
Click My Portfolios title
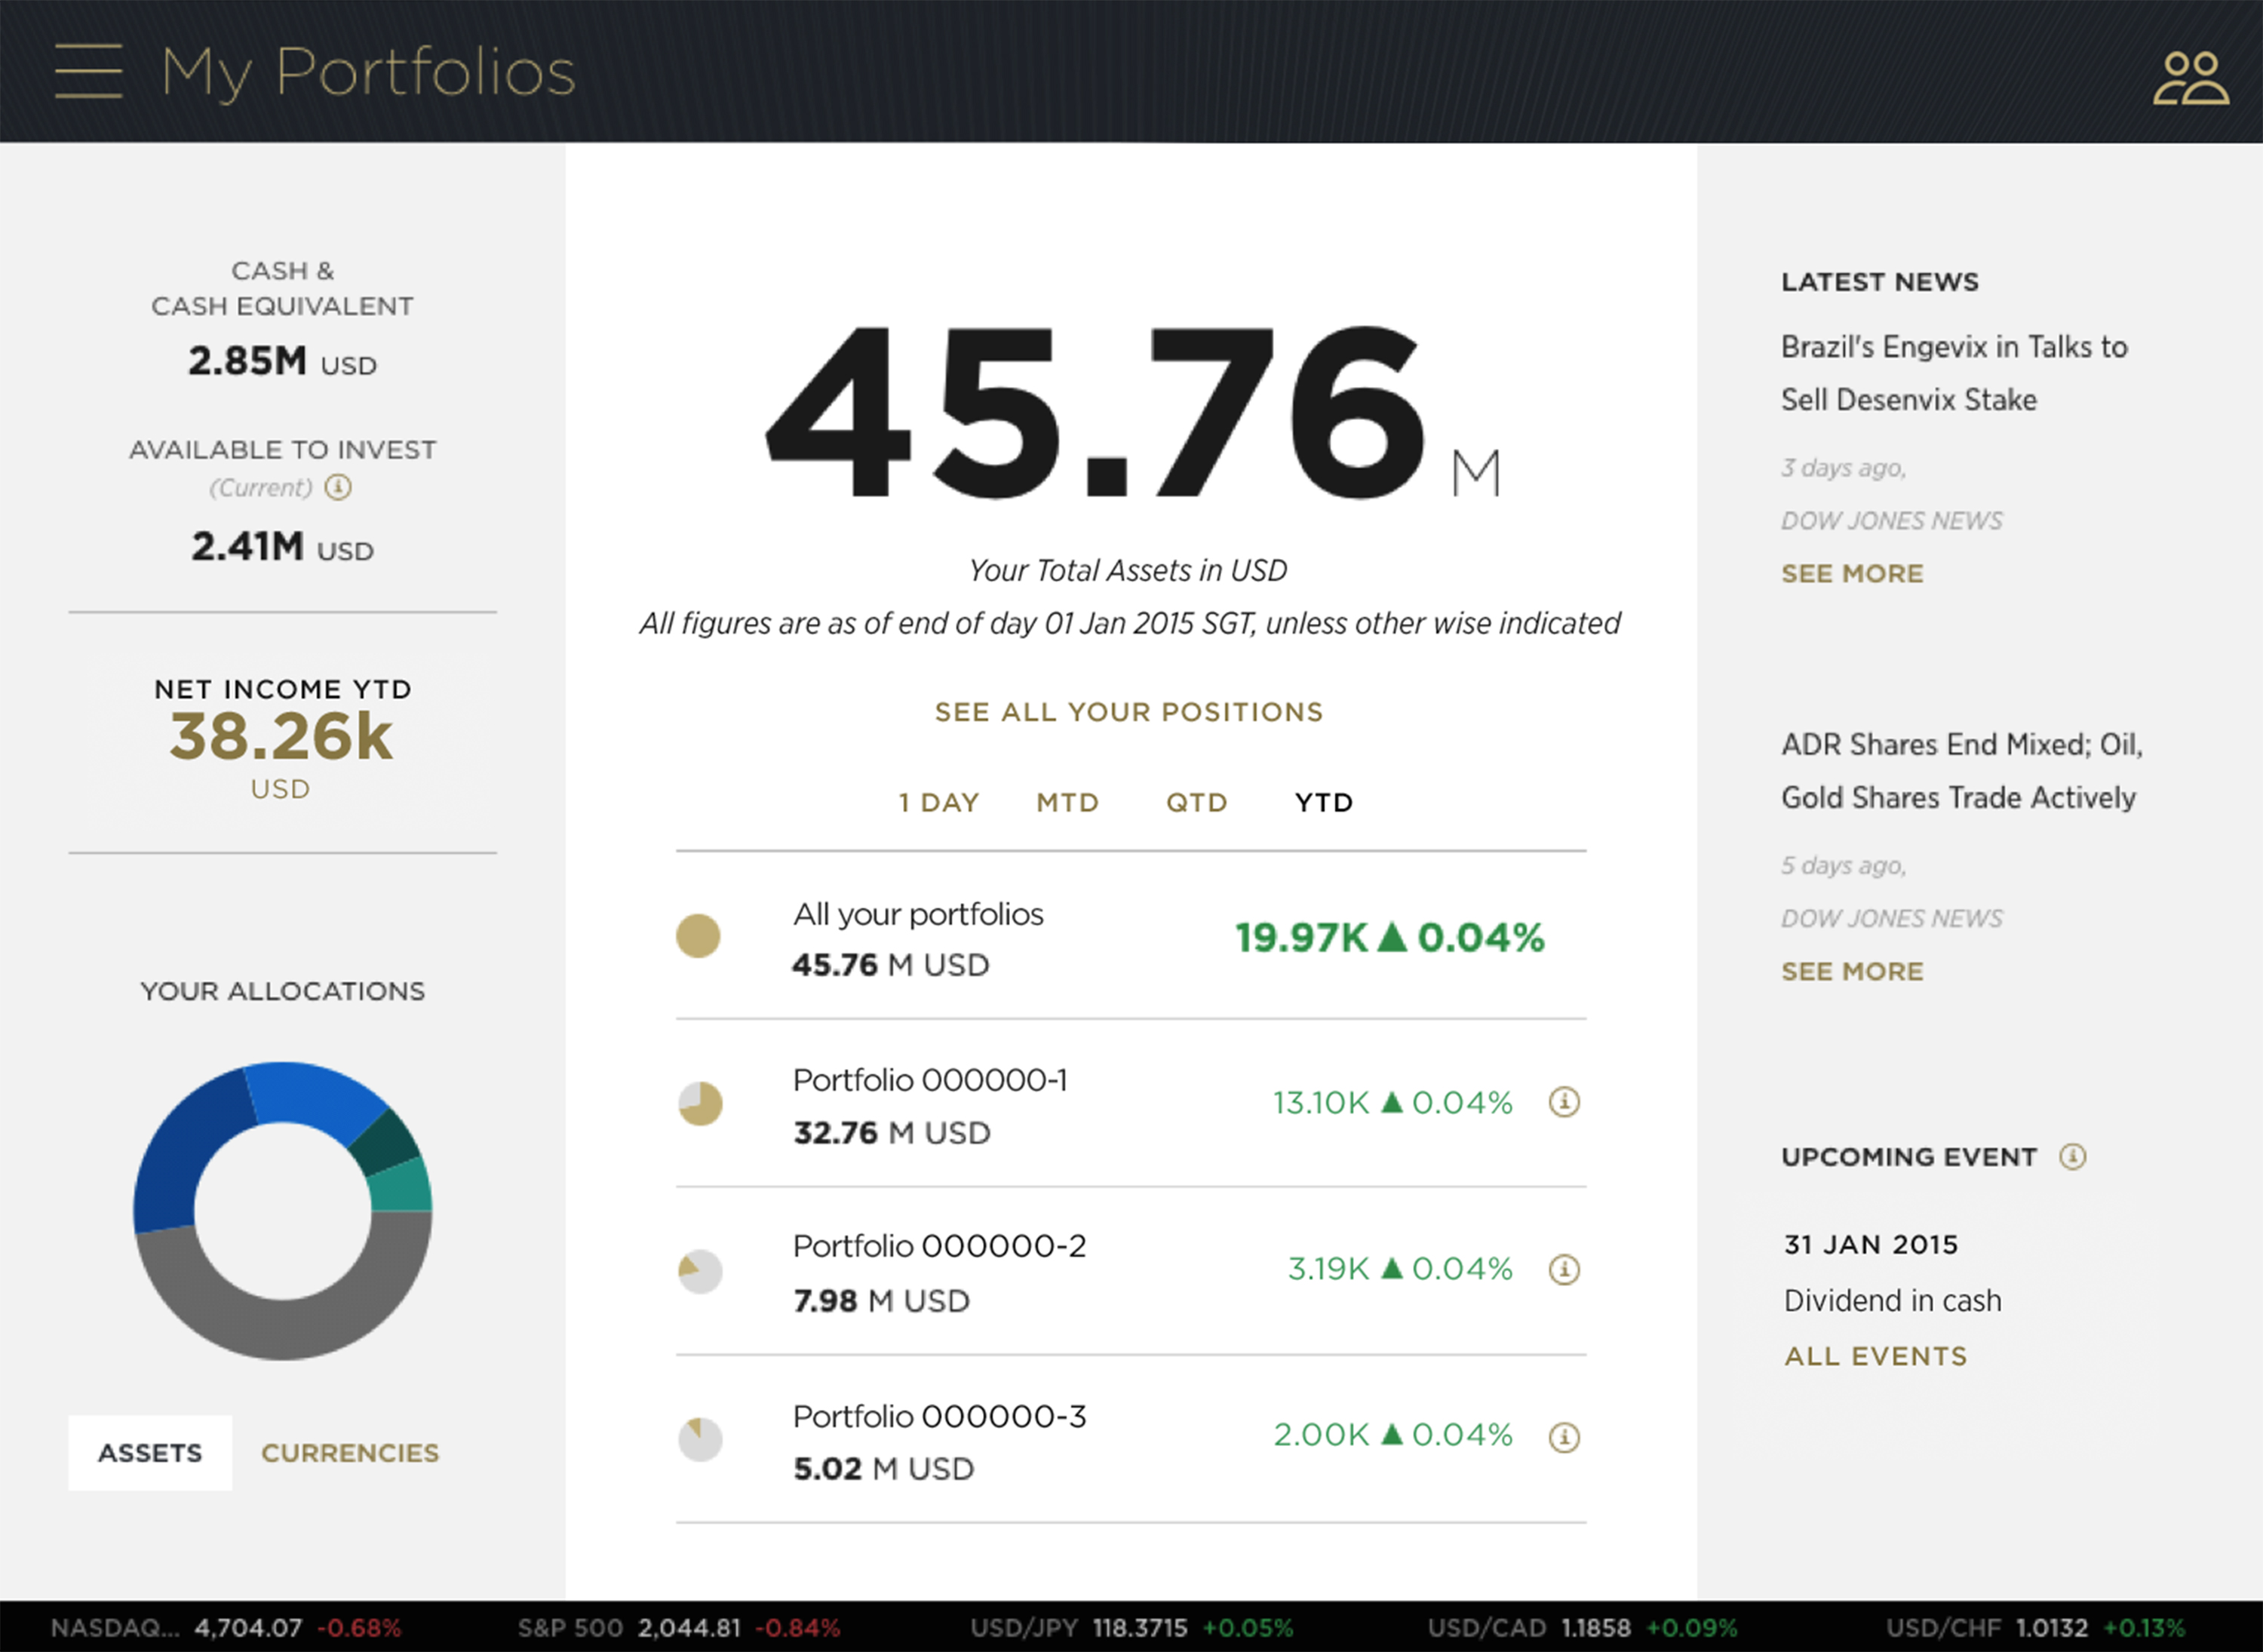coord(368,73)
